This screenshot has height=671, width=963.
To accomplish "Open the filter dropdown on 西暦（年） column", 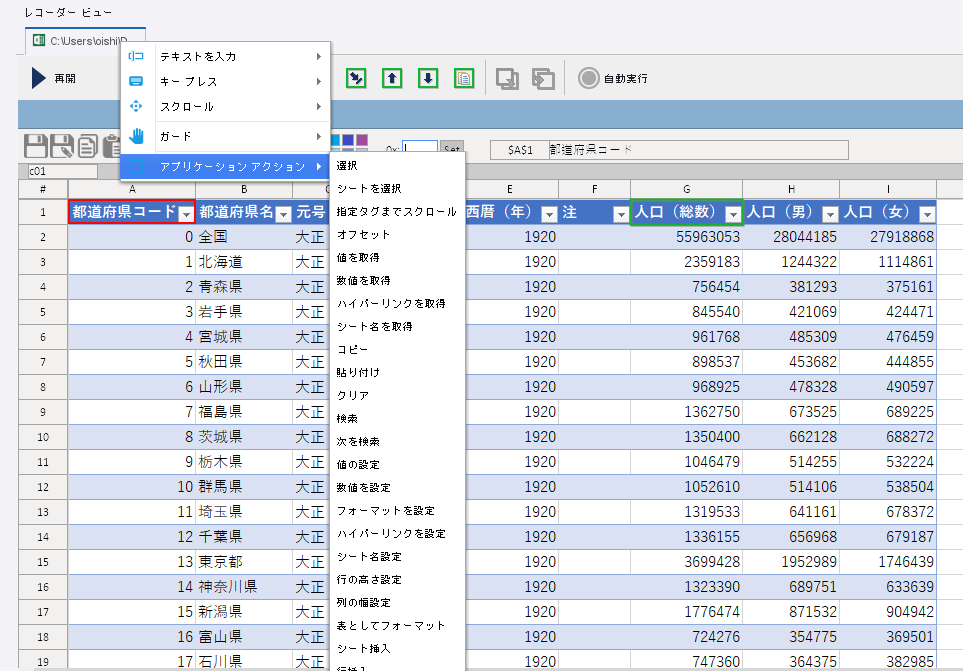I will pyautogui.click(x=549, y=213).
